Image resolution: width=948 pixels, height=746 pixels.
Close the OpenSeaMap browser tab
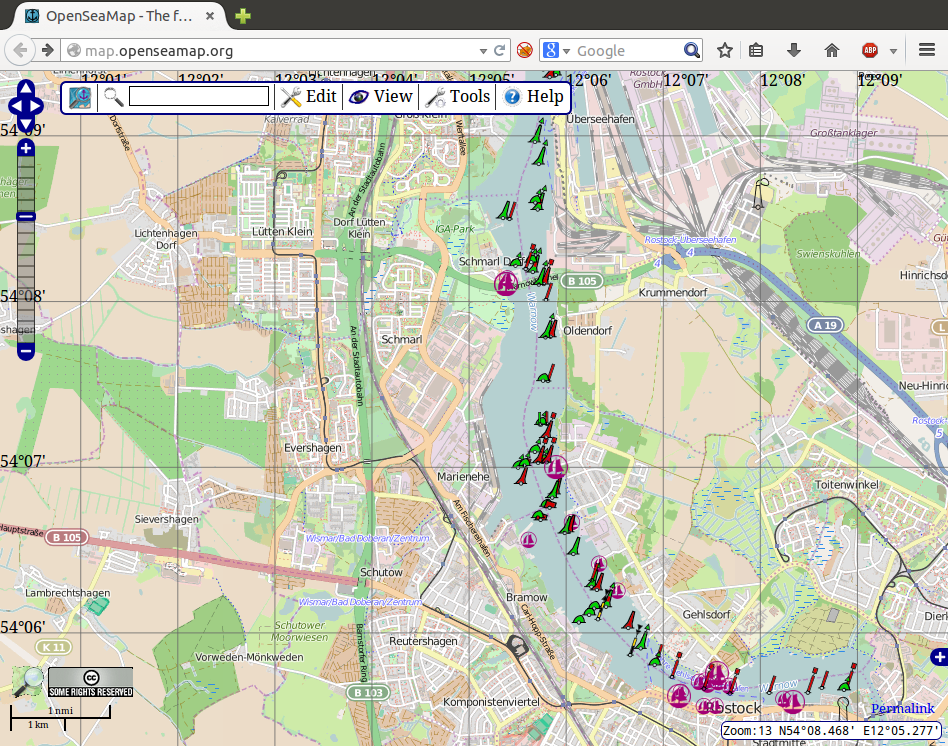tap(210, 16)
